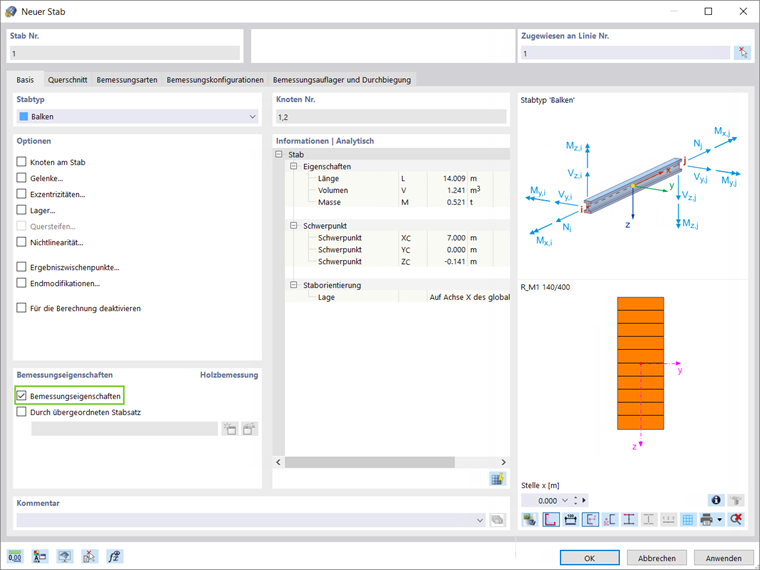Click the table lightning icon below the Informationen panel
760x570 pixels.
pos(497,479)
